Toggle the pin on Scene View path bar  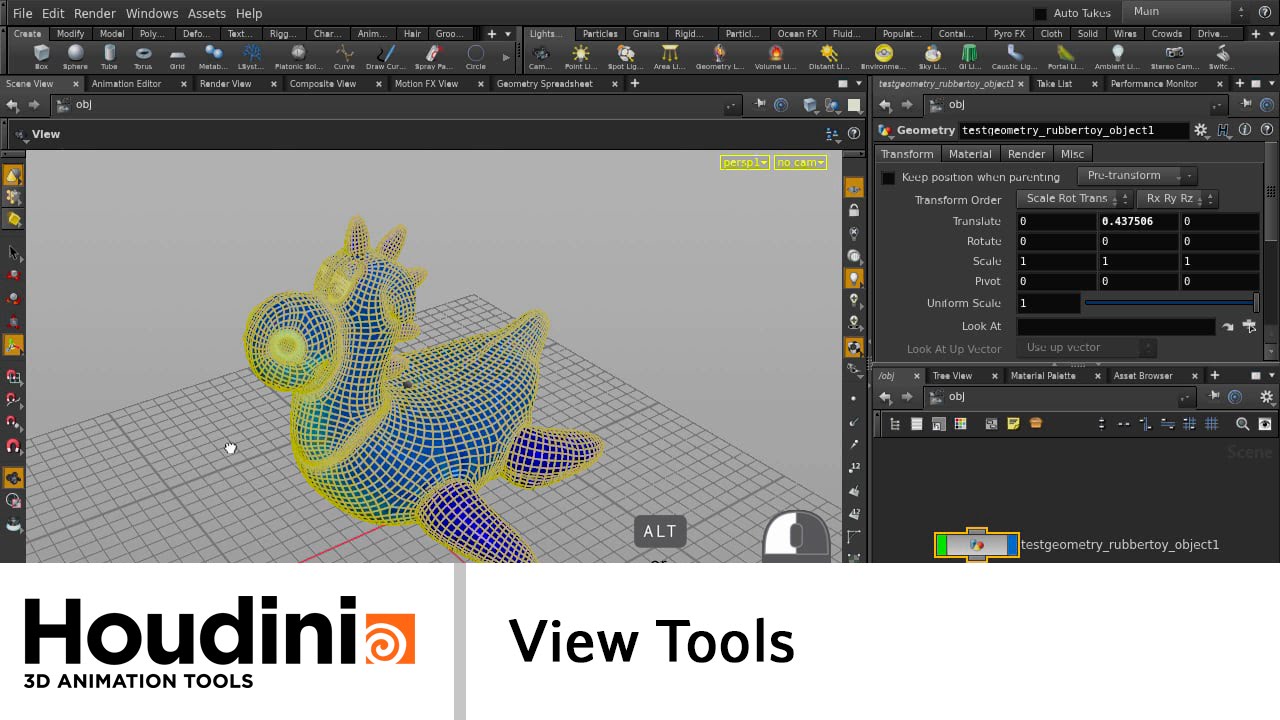pos(760,105)
